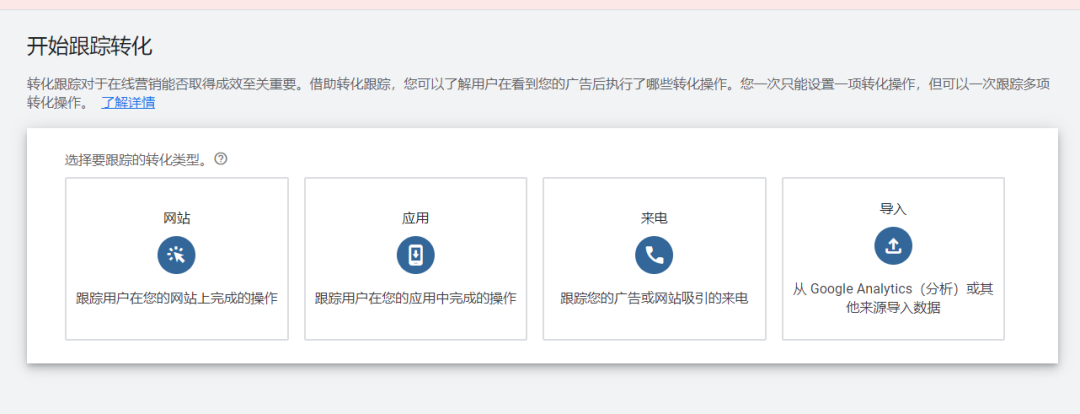Click the import upload arrow icon
Screen dimensions: 1080x414
[x=893, y=245]
